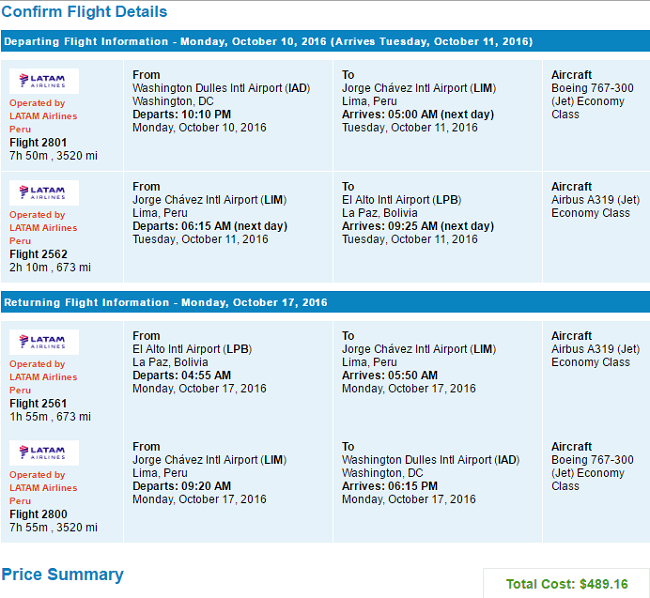Screen dimensions: 650x598
Task: Click LATAM Airlines logo for Flight 2561
Action: (x=44, y=342)
